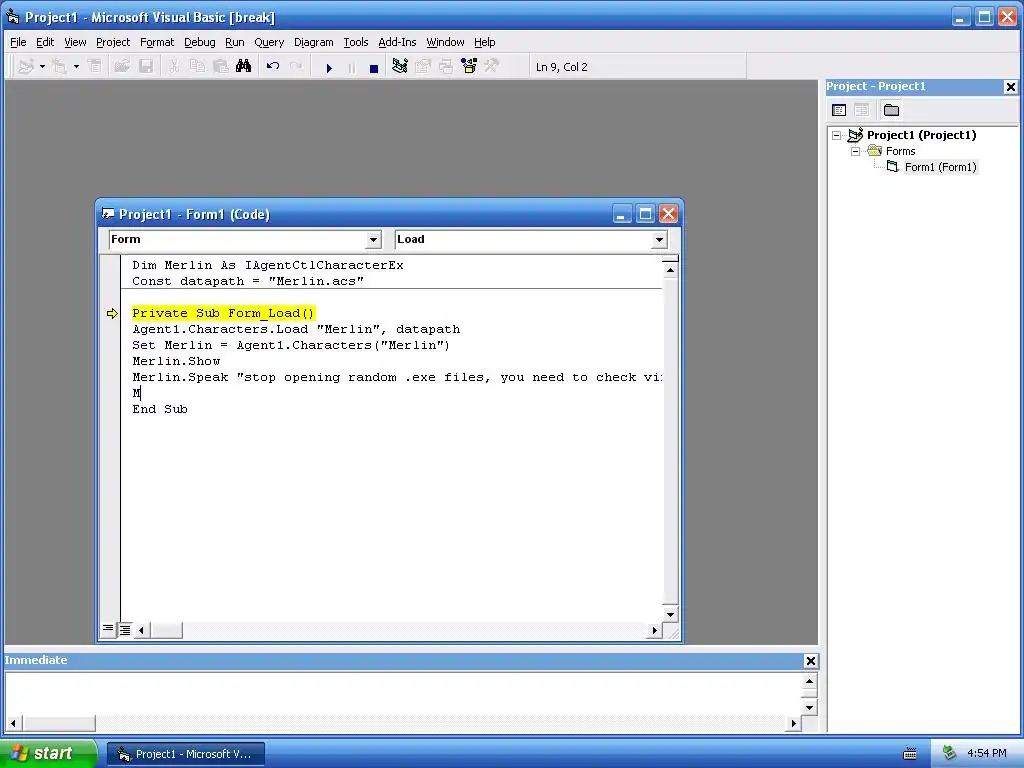Click Immediate window scroll right arrow
This screenshot has width=1024, height=768.
793,723
